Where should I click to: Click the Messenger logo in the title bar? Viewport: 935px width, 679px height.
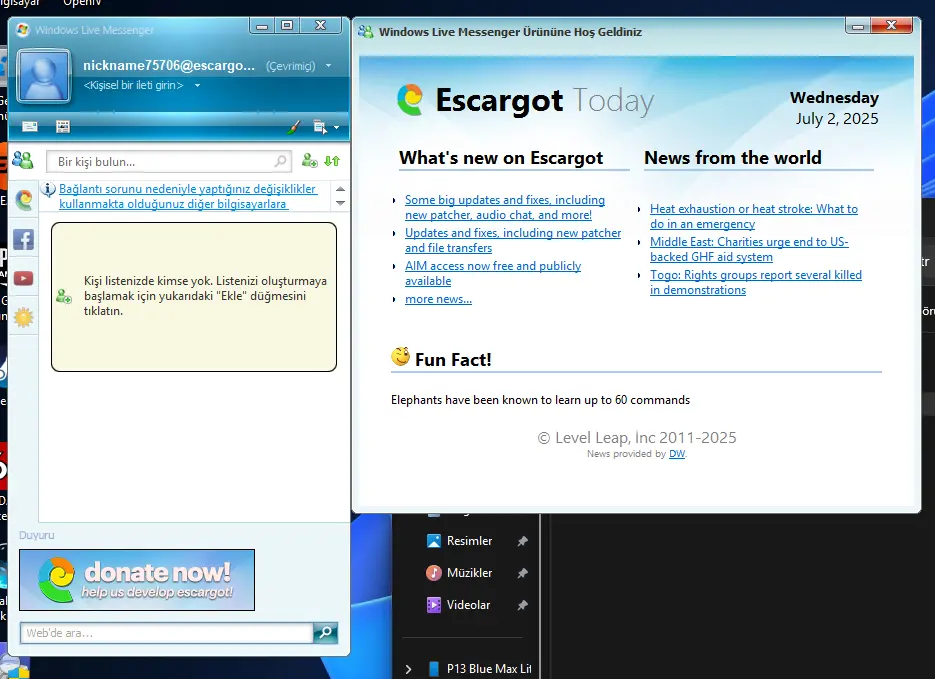(x=23, y=30)
